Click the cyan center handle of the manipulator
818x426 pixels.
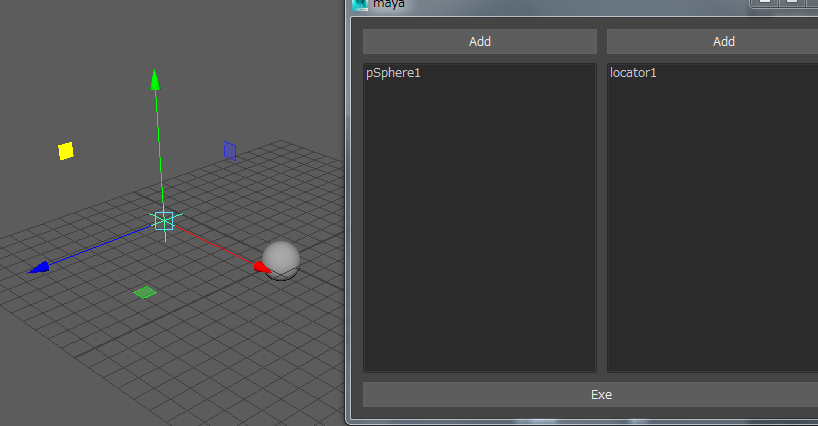click(x=164, y=221)
